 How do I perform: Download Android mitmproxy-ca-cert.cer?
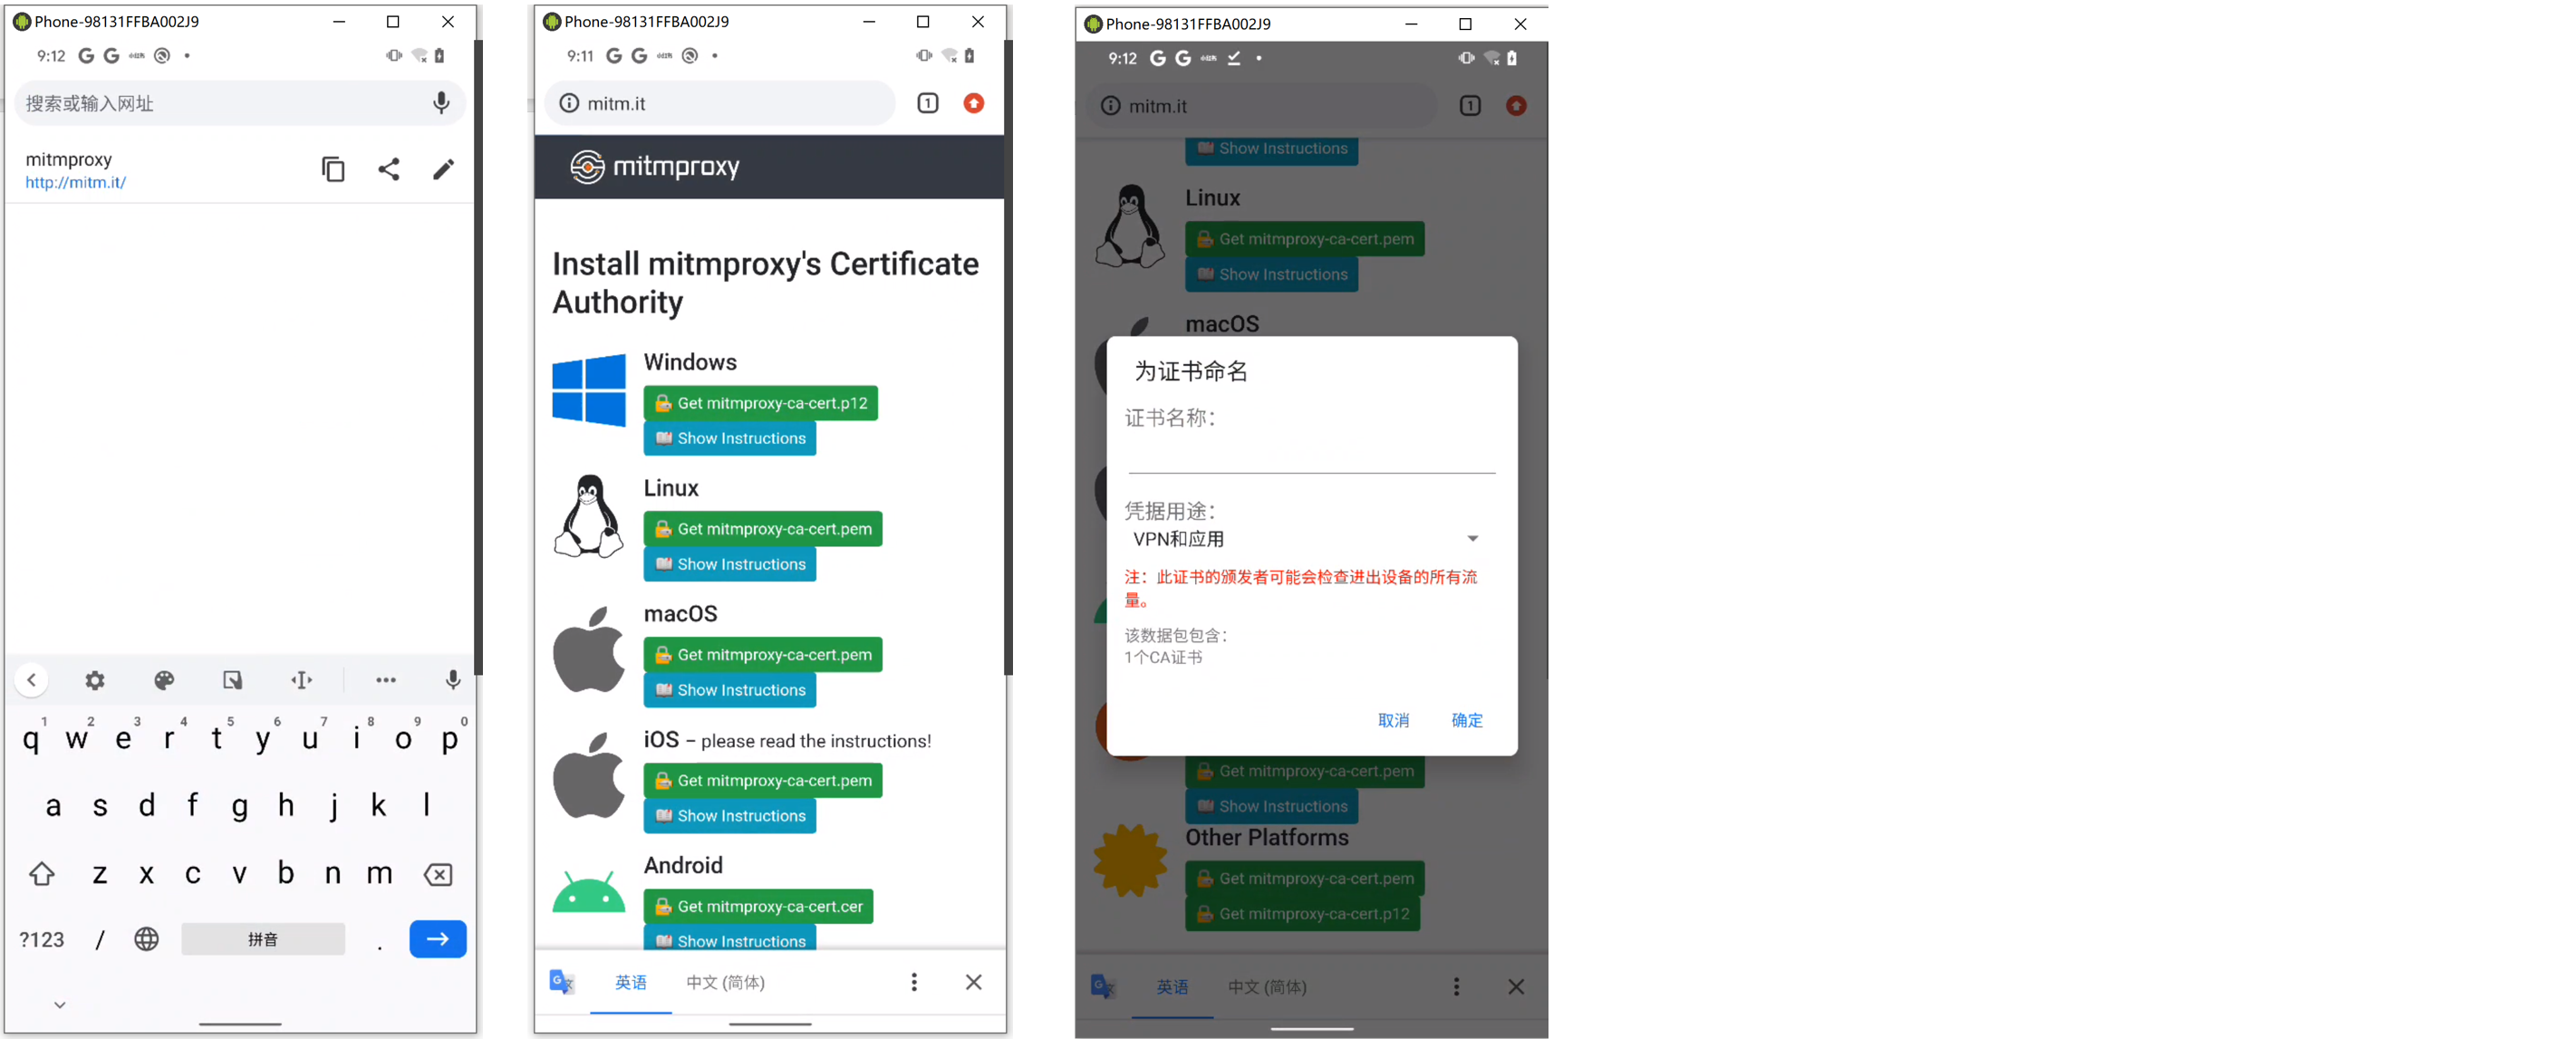click(759, 907)
